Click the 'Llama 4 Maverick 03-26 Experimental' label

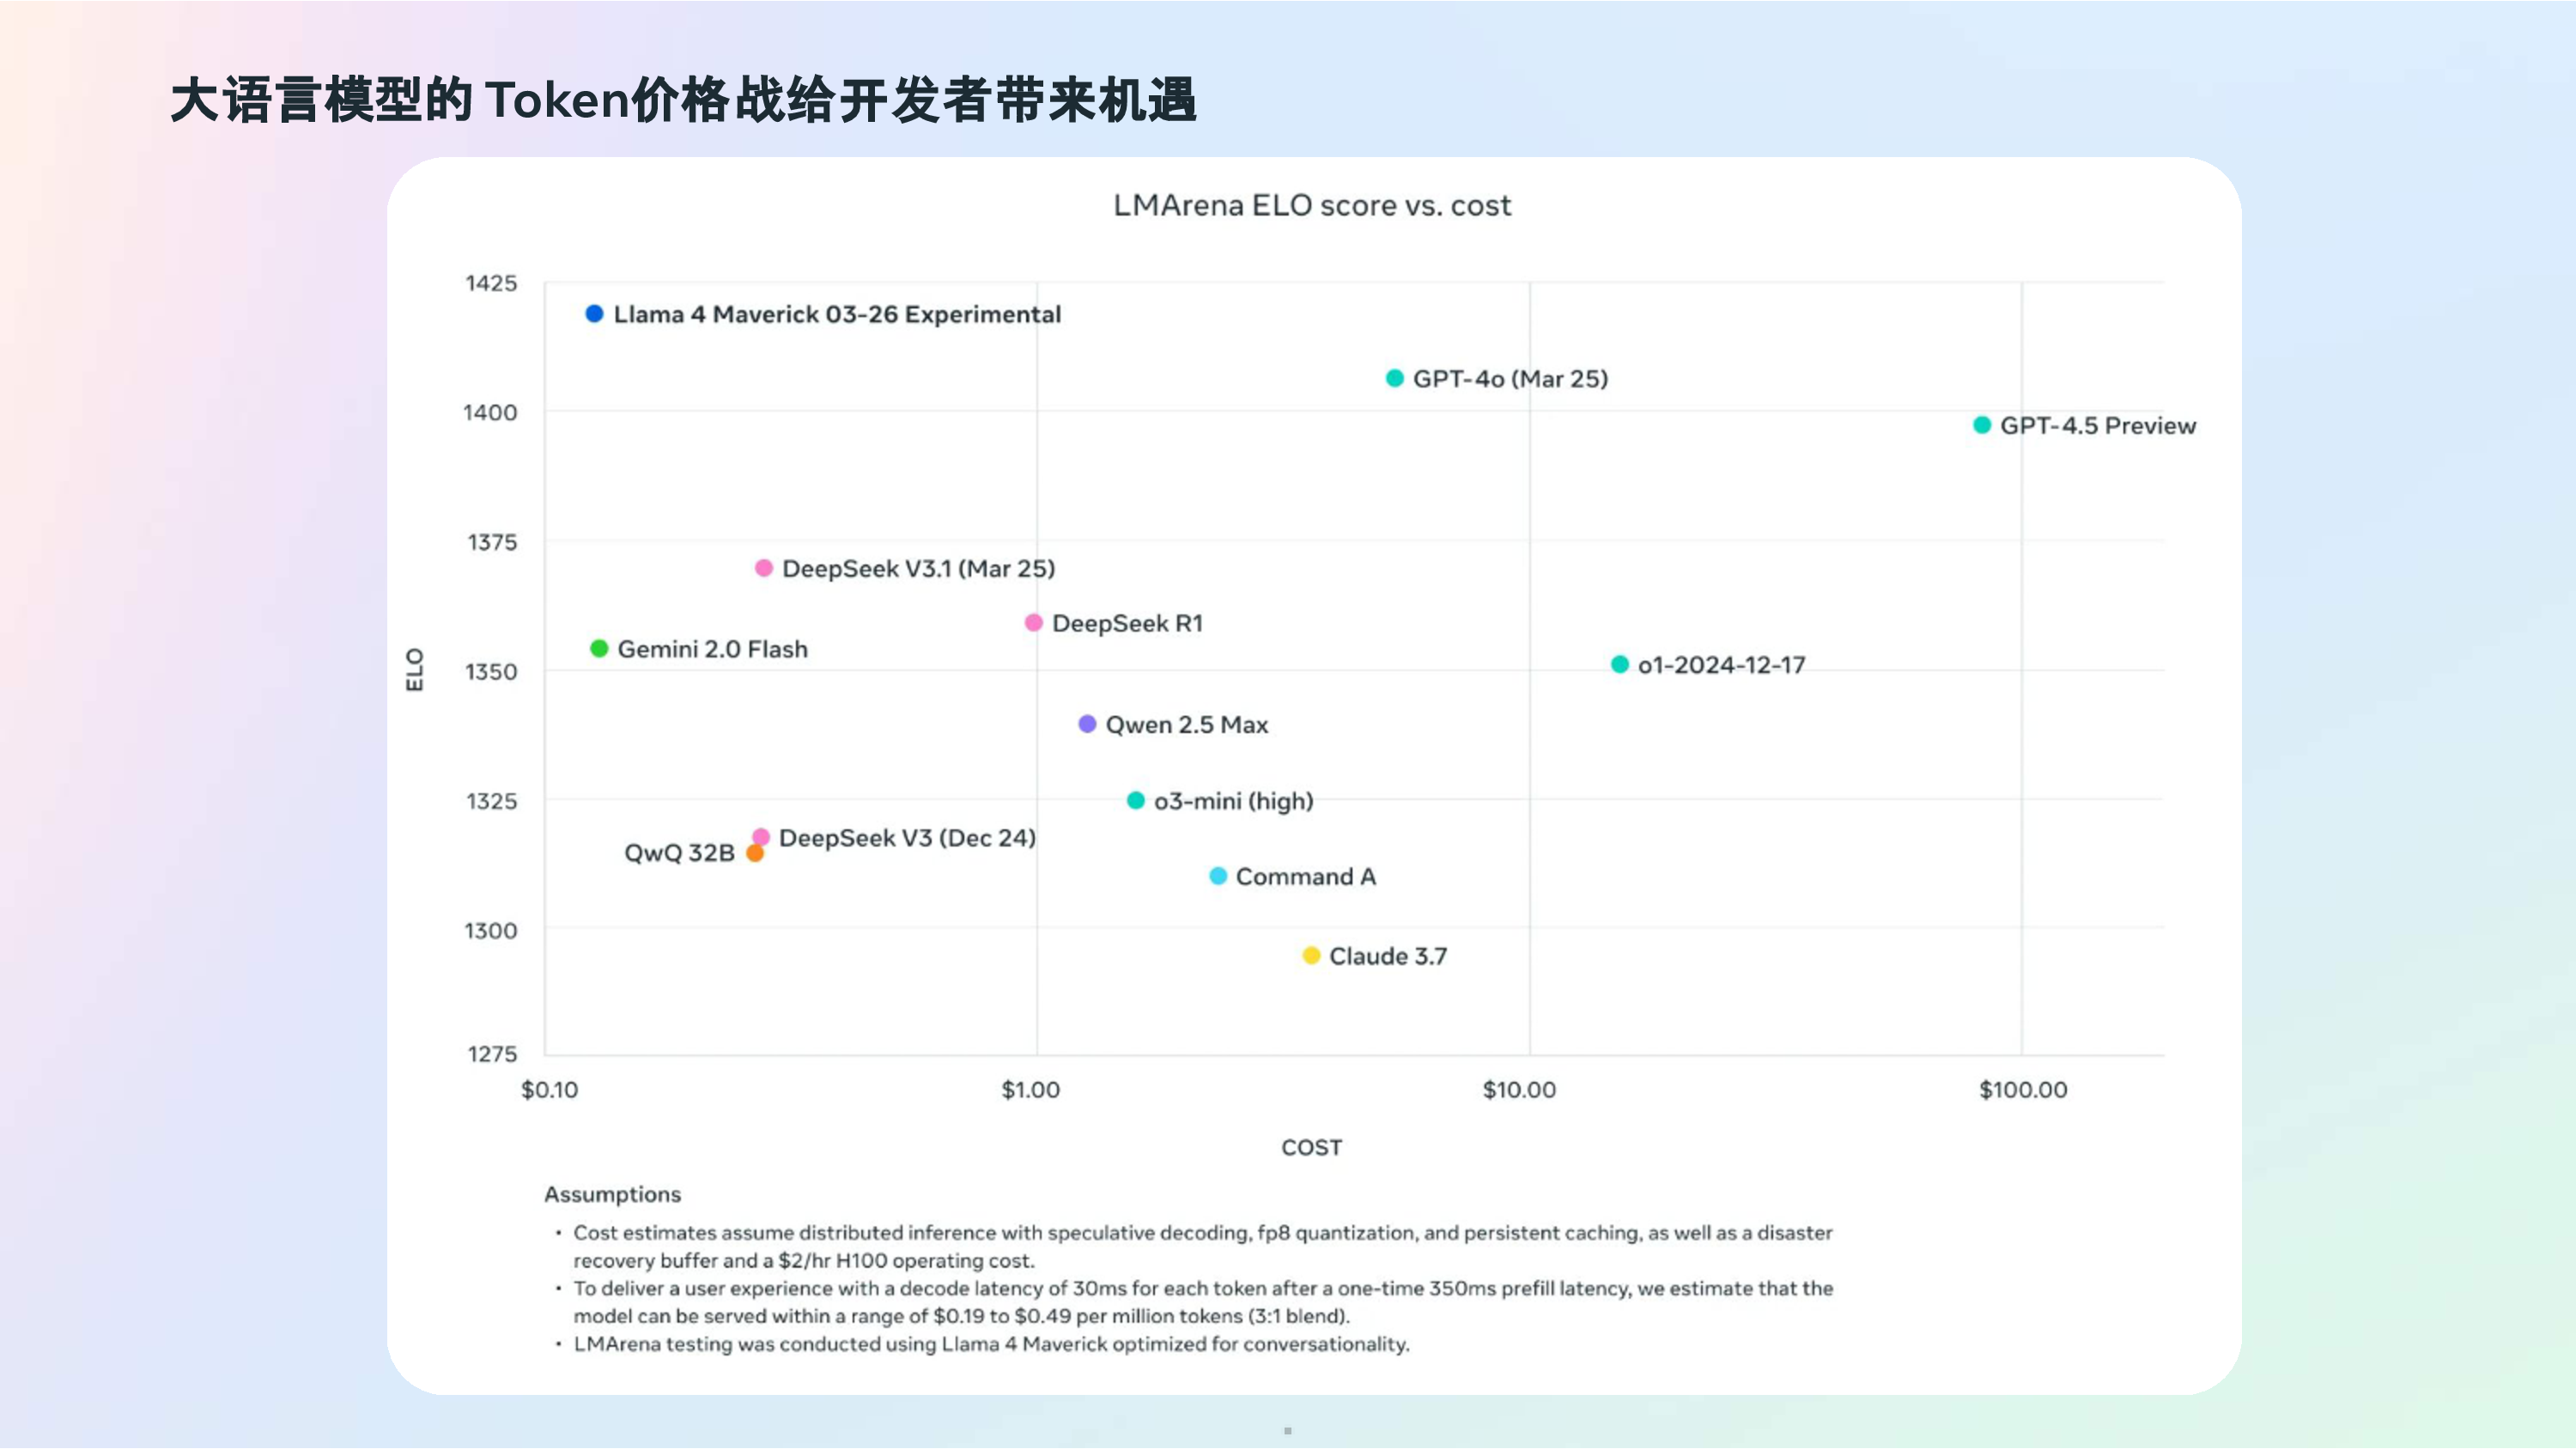pos(837,314)
